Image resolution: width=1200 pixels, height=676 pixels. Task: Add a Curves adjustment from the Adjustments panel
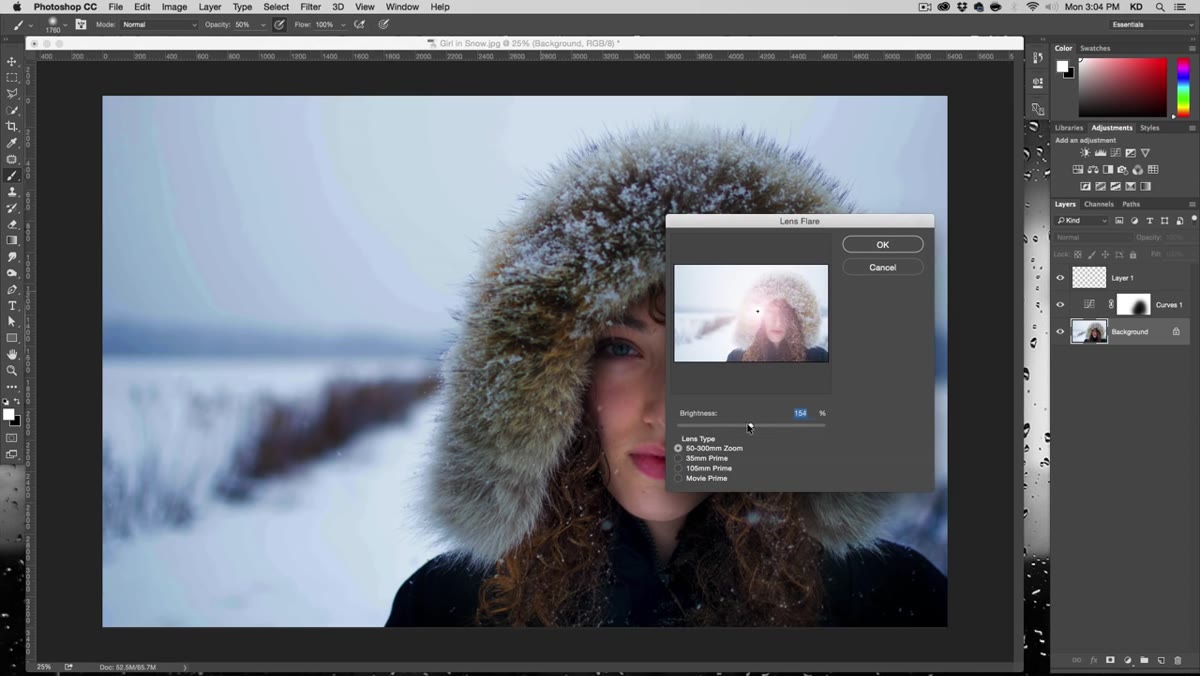(x=1116, y=153)
